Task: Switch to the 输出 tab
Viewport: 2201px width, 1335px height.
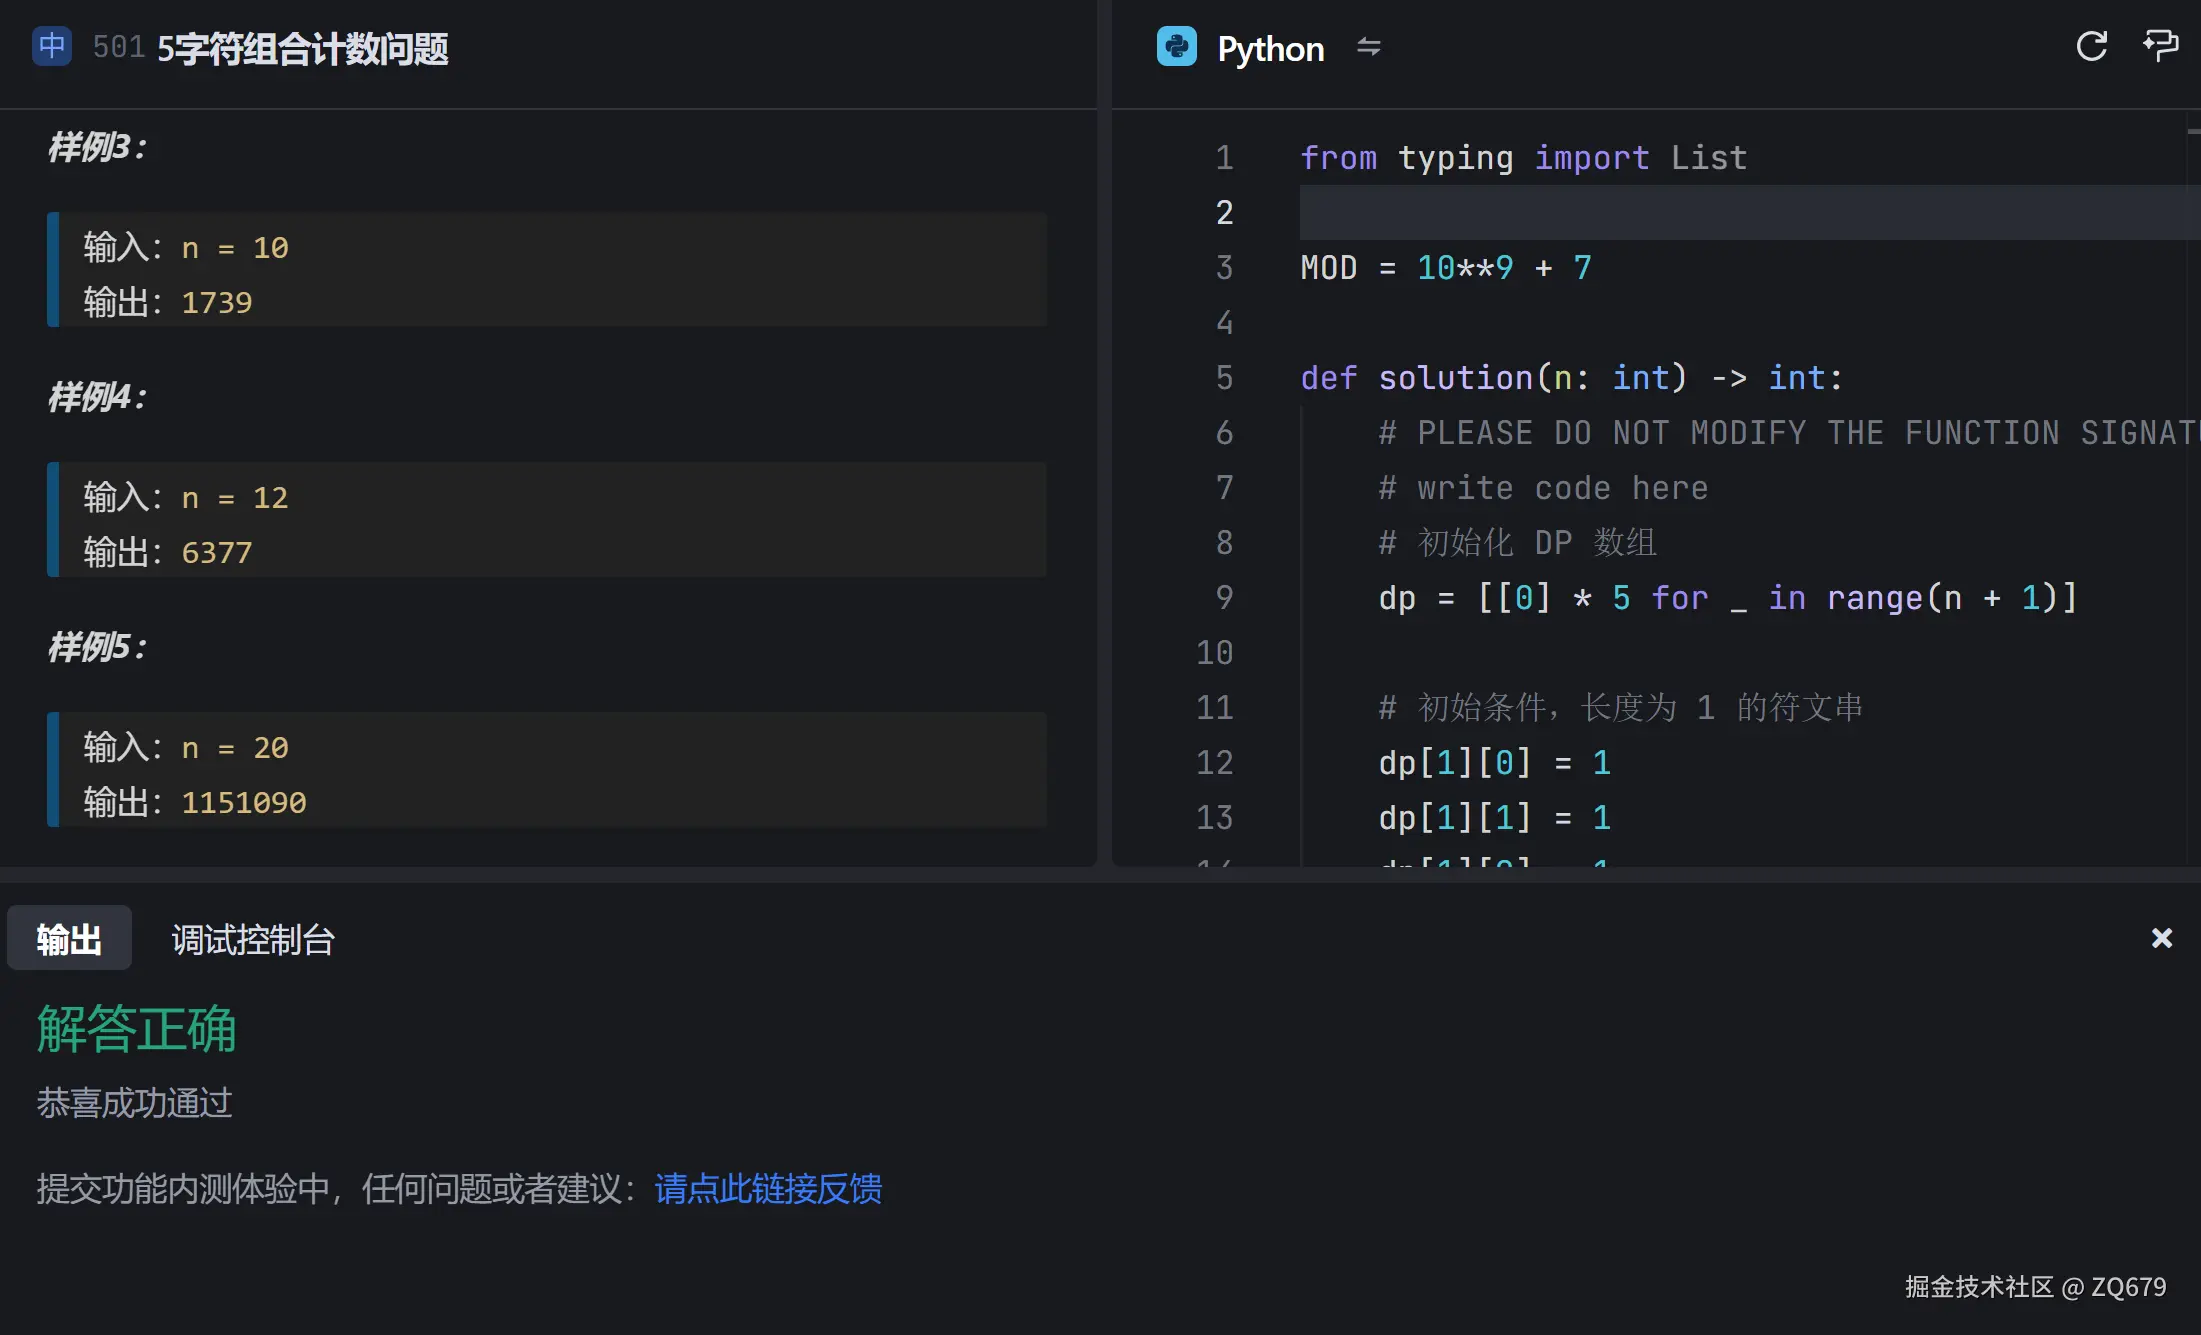Action: pos(68,938)
